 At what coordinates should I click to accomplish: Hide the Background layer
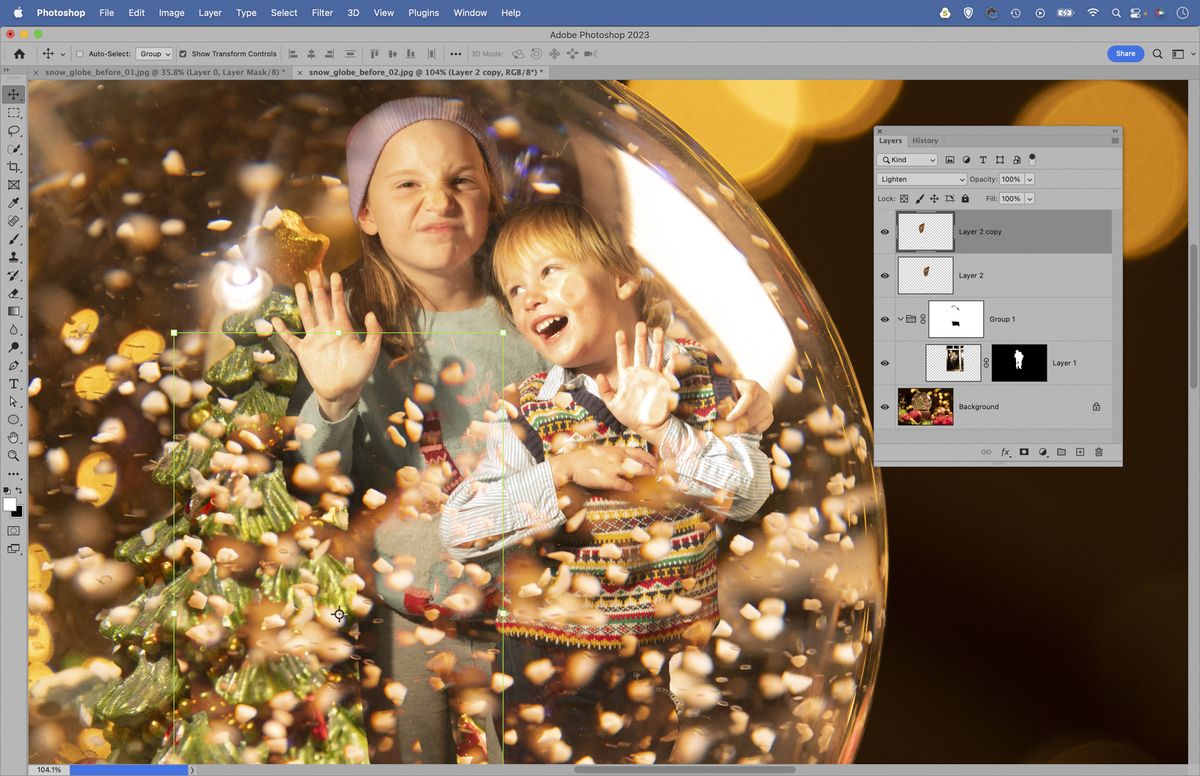pos(884,407)
